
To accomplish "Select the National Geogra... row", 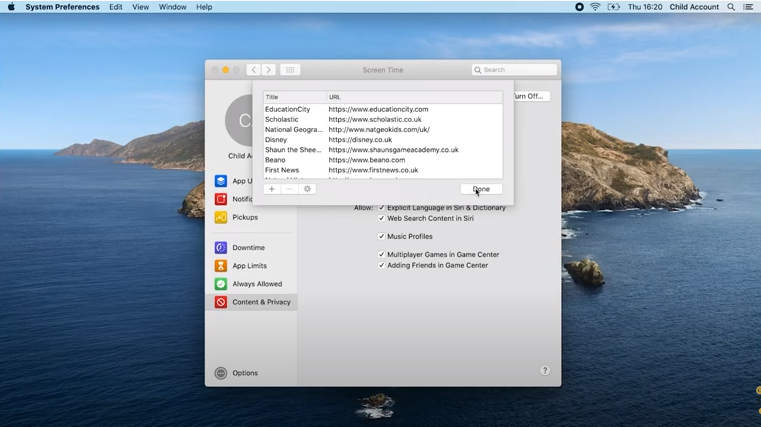I will [383, 130].
